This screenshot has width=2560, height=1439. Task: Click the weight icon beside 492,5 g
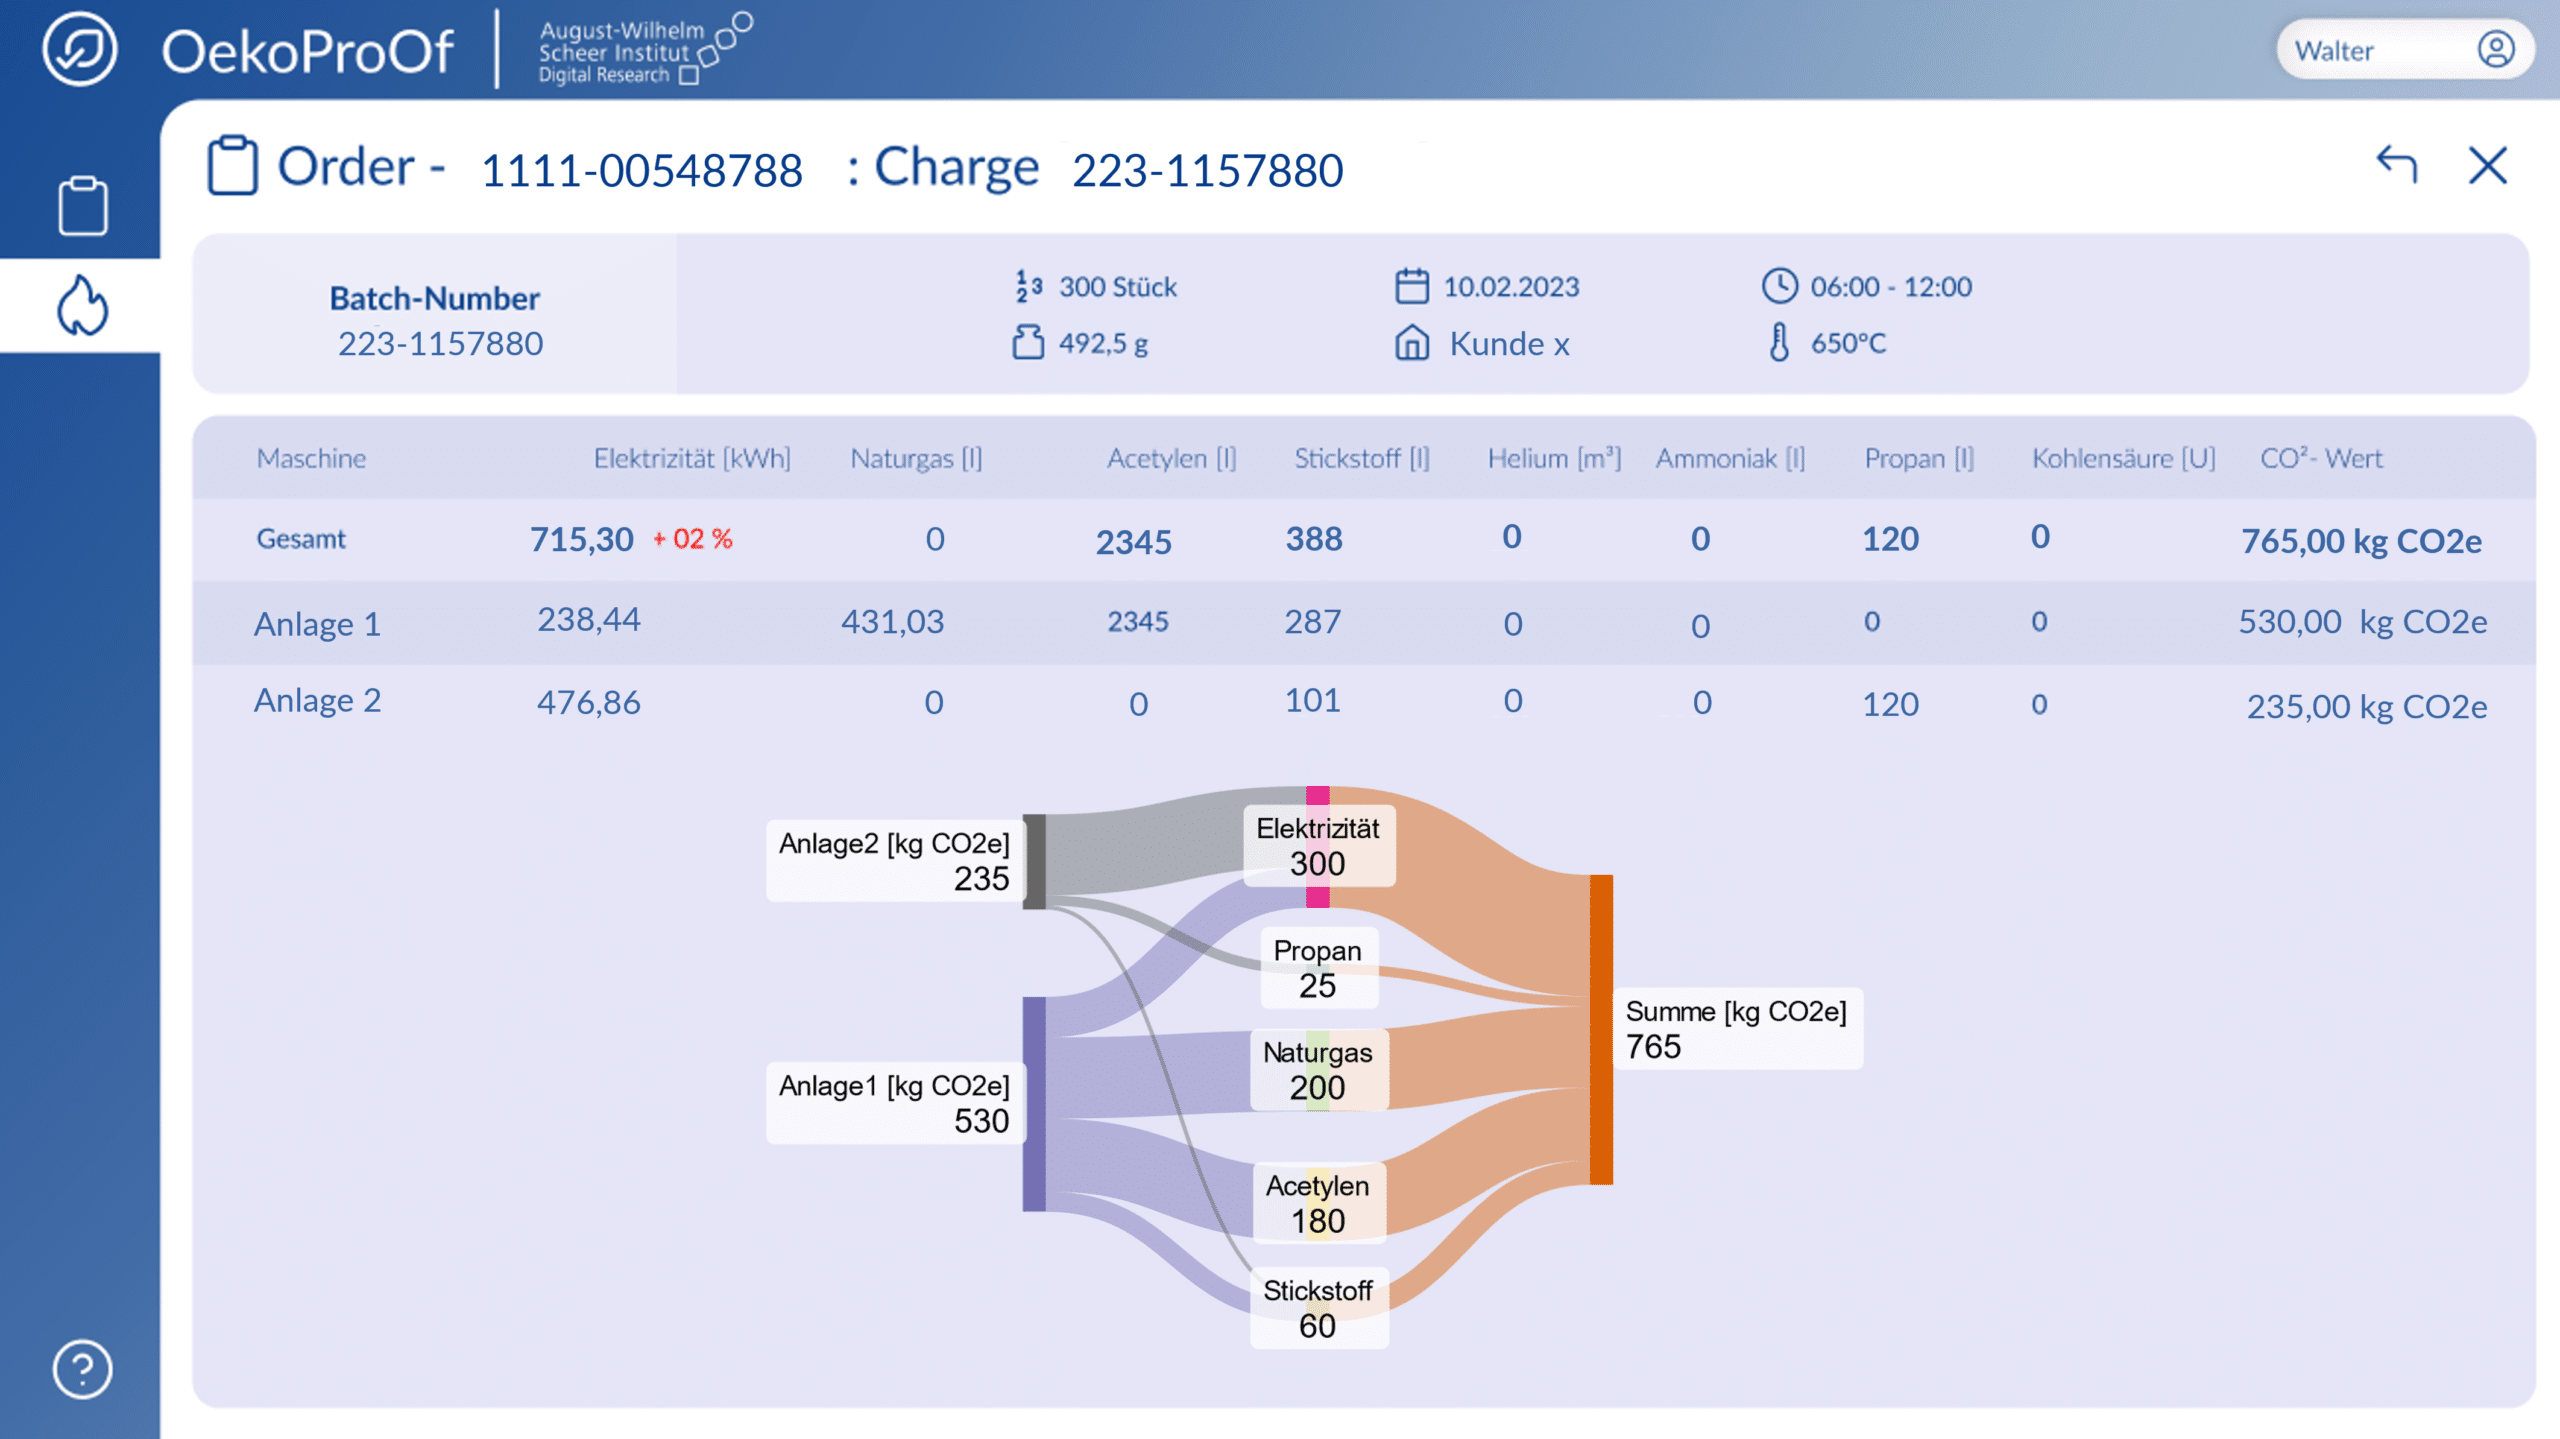point(1028,342)
